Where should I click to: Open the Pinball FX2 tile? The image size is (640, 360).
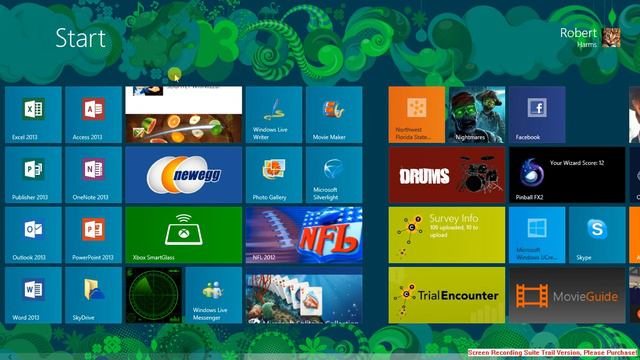(567, 175)
